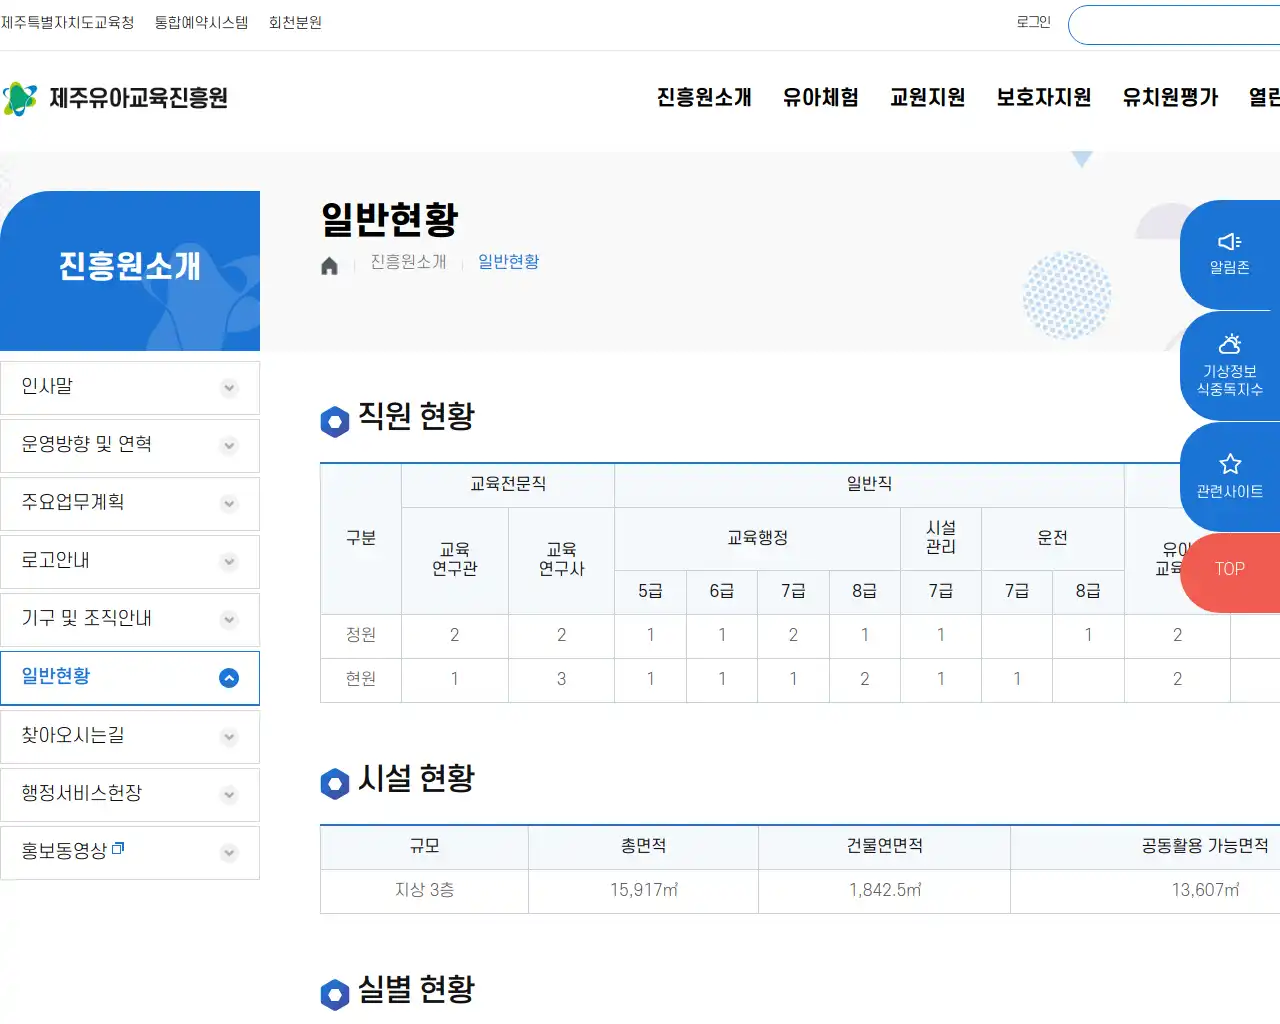Click the 정원 row label
The width and height of the screenshot is (1280, 1024).
click(361, 635)
